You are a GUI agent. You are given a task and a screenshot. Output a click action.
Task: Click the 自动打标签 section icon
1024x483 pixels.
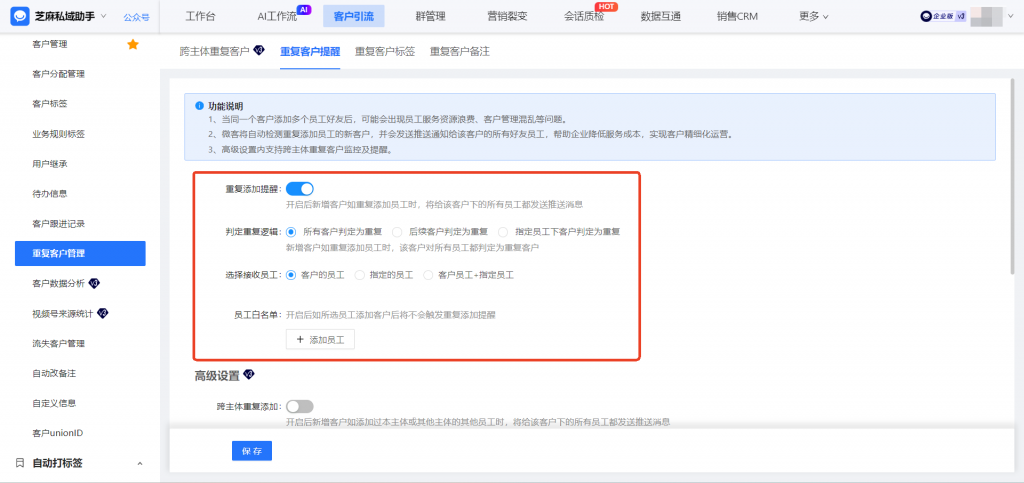point(20,463)
